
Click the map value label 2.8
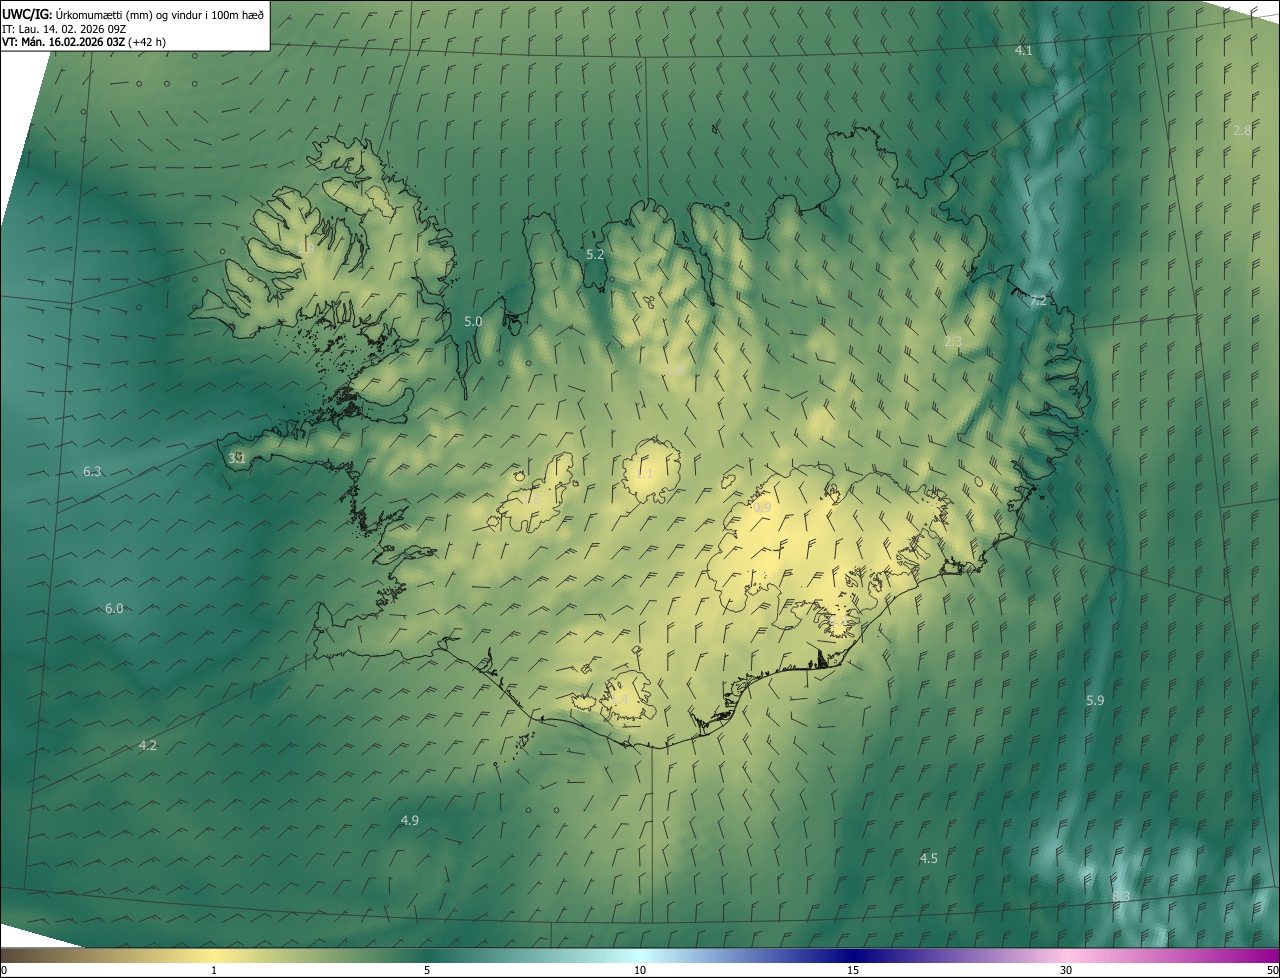pos(1241,131)
